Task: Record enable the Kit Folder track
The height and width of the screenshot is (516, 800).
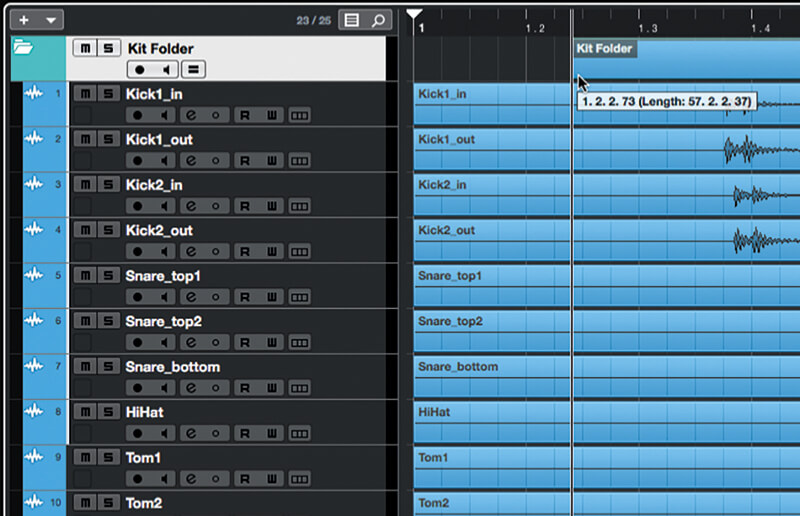Action: (139, 69)
